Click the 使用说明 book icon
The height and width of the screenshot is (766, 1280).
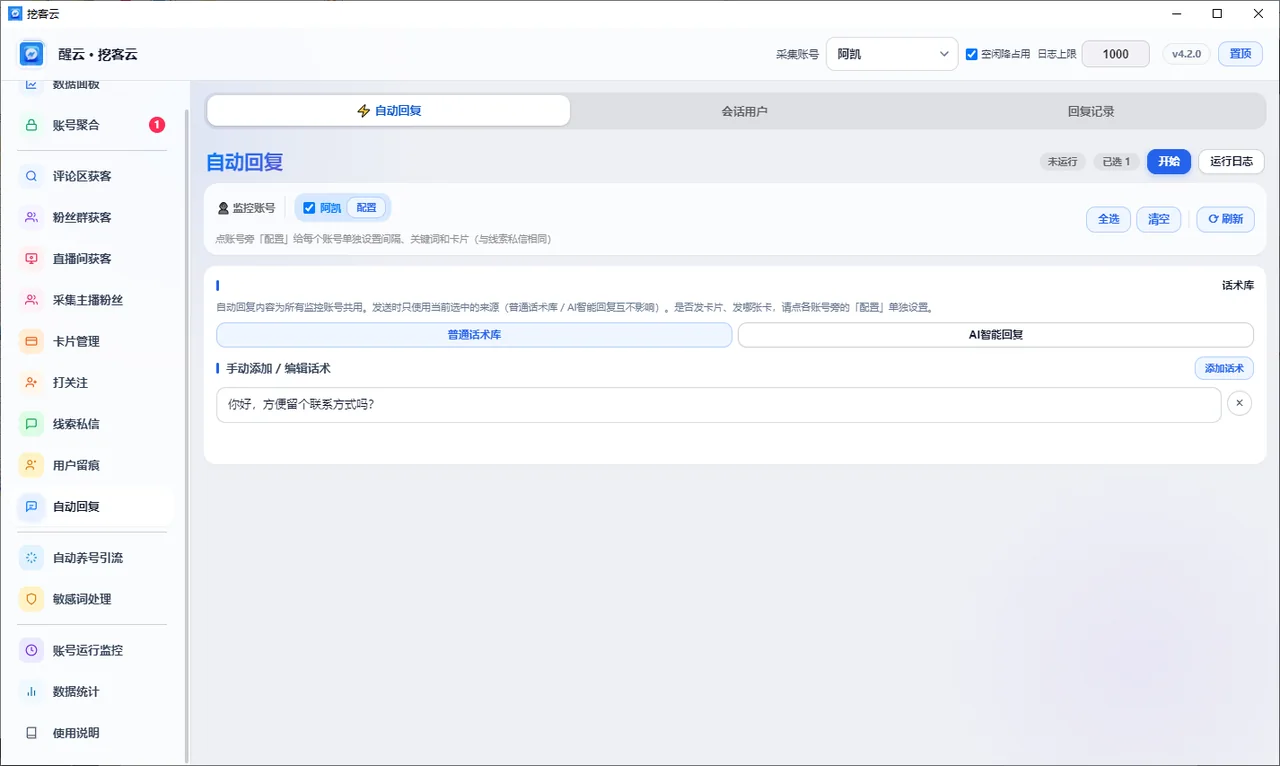pyautogui.click(x=31, y=733)
